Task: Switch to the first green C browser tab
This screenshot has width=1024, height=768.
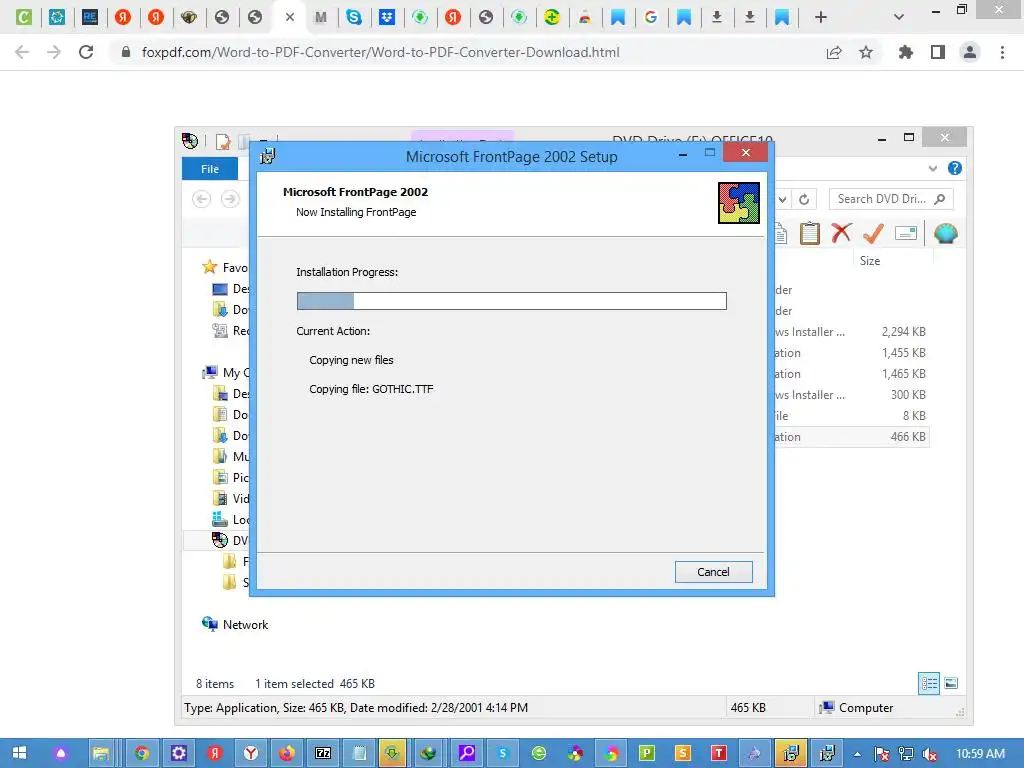Action: point(24,17)
